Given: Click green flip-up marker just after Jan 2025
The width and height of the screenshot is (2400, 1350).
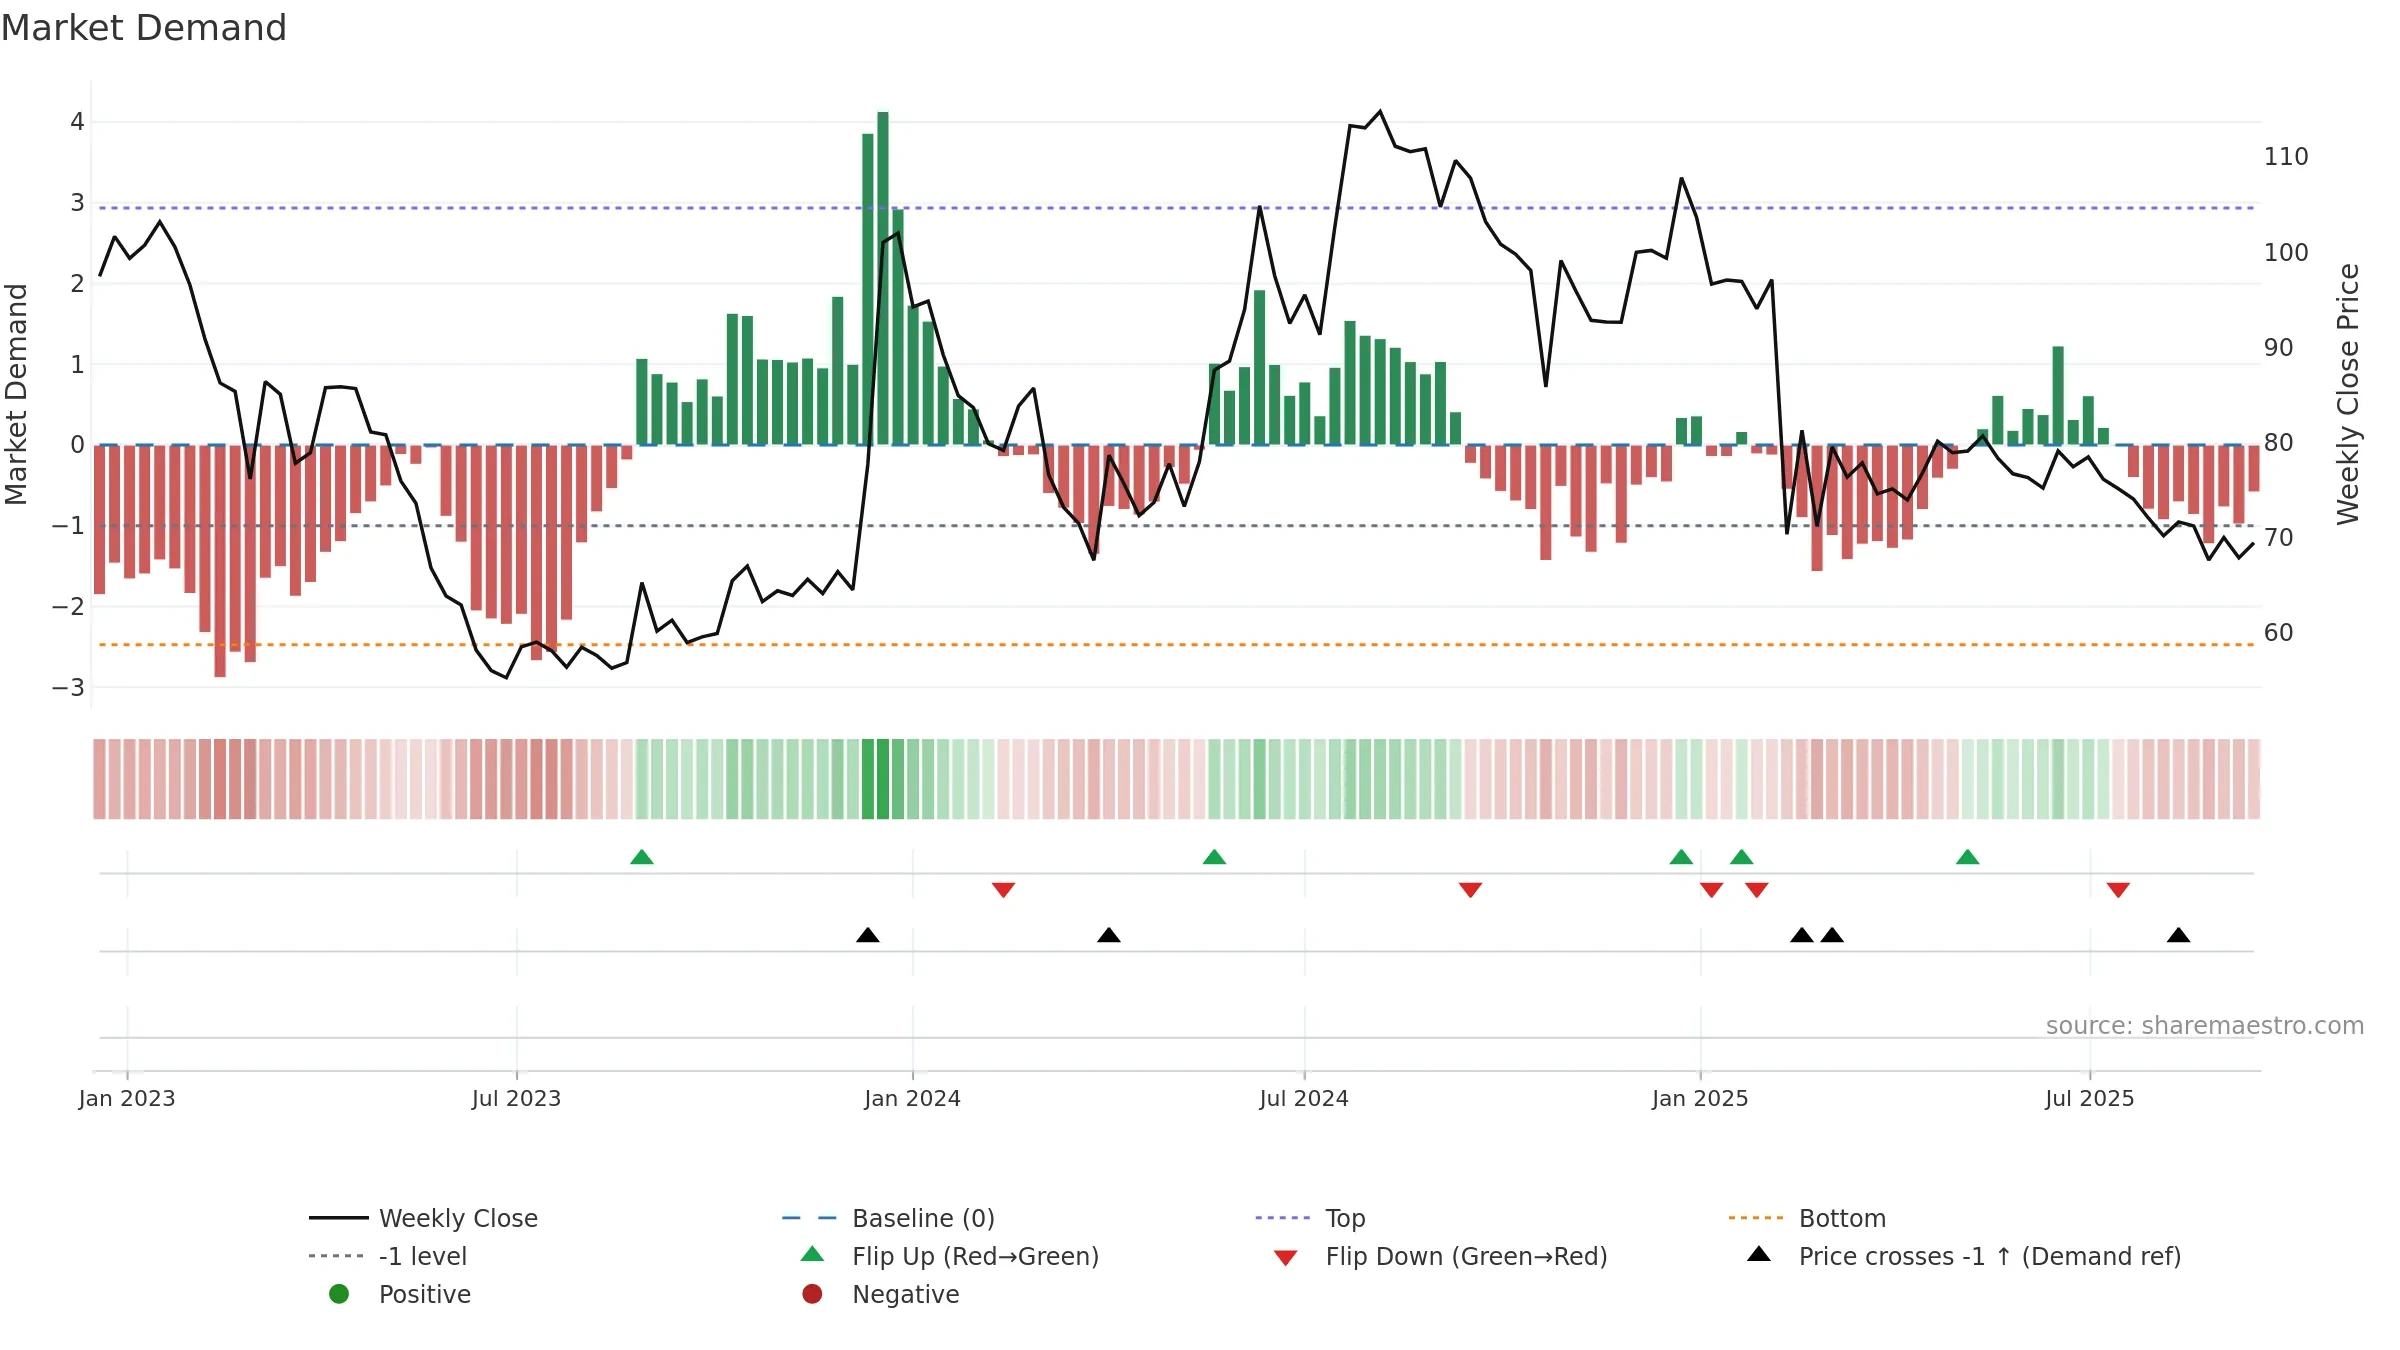Looking at the screenshot, I should [x=1741, y=857].
